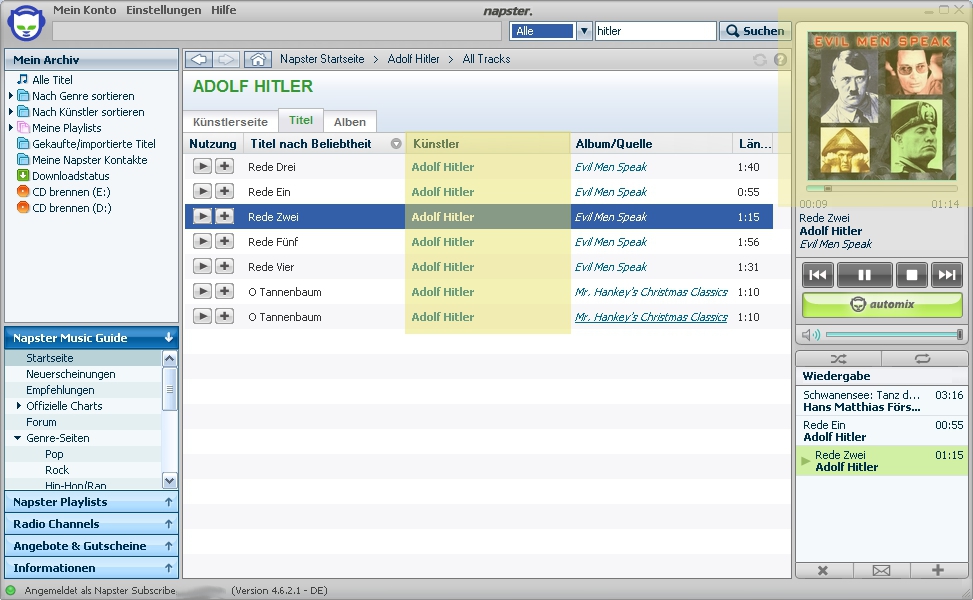Screen dimensions: 973x600
Task: Open the home page icon
Action: coord(258,60)
